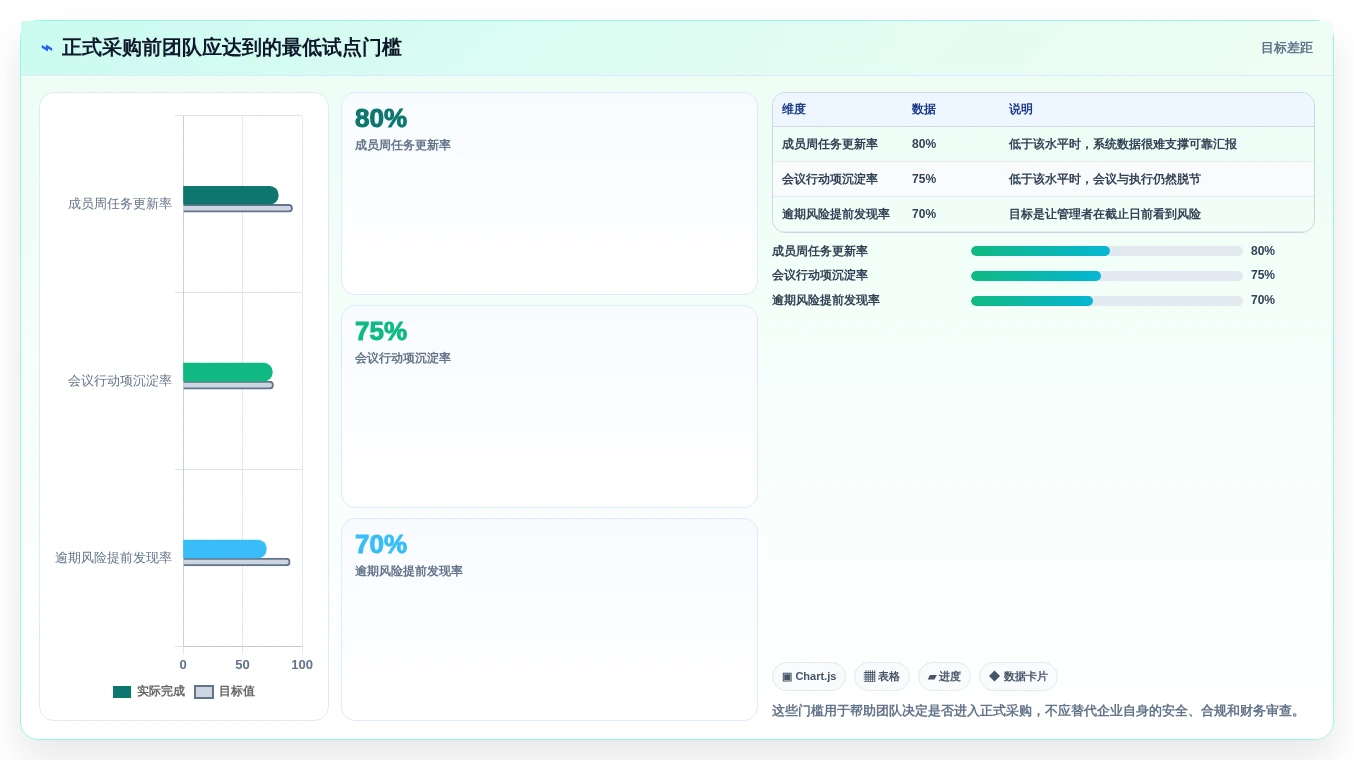Open the 70% 逾期风险提前发现率 card
Image resolution: width=1354 pixels, height=760 pixels.
pos(549,619)
